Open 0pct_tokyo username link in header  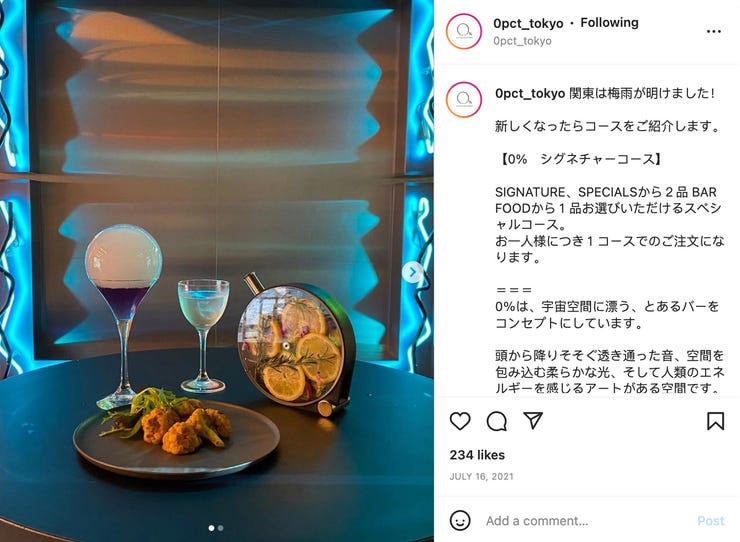point(528,23)
